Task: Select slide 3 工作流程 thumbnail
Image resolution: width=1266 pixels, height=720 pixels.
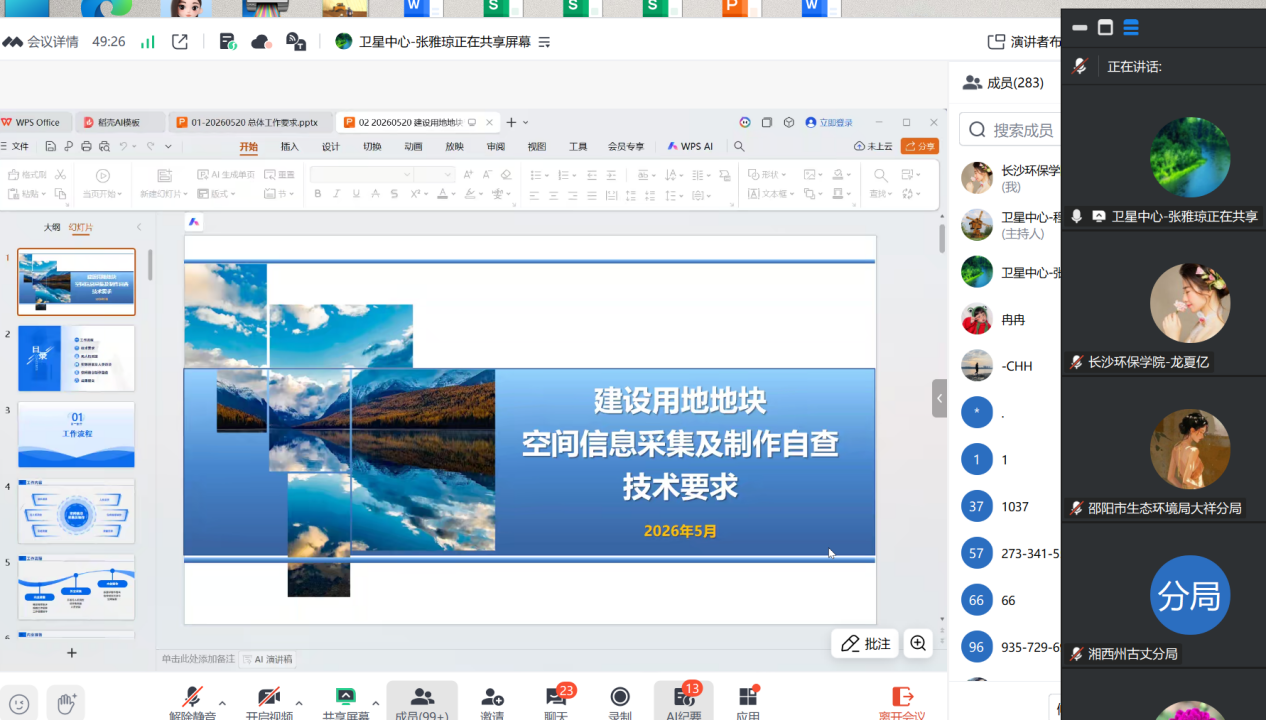Action: pyautogui.click(x=76, y=434)
